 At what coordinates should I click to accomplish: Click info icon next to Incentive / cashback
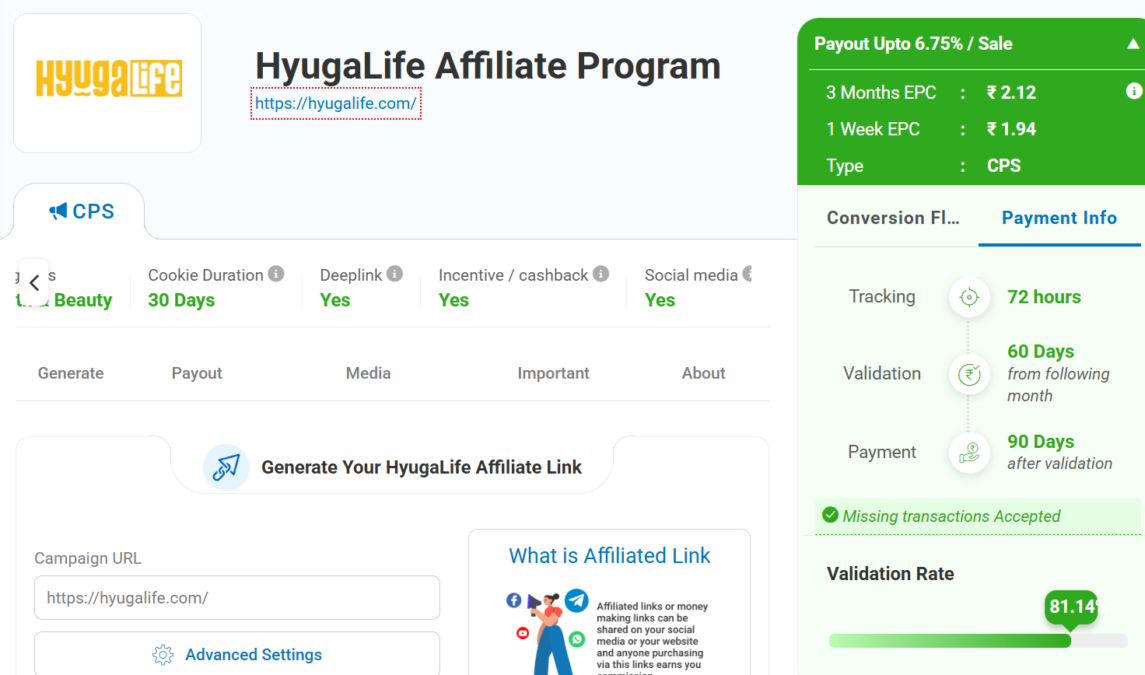point(601,274)
